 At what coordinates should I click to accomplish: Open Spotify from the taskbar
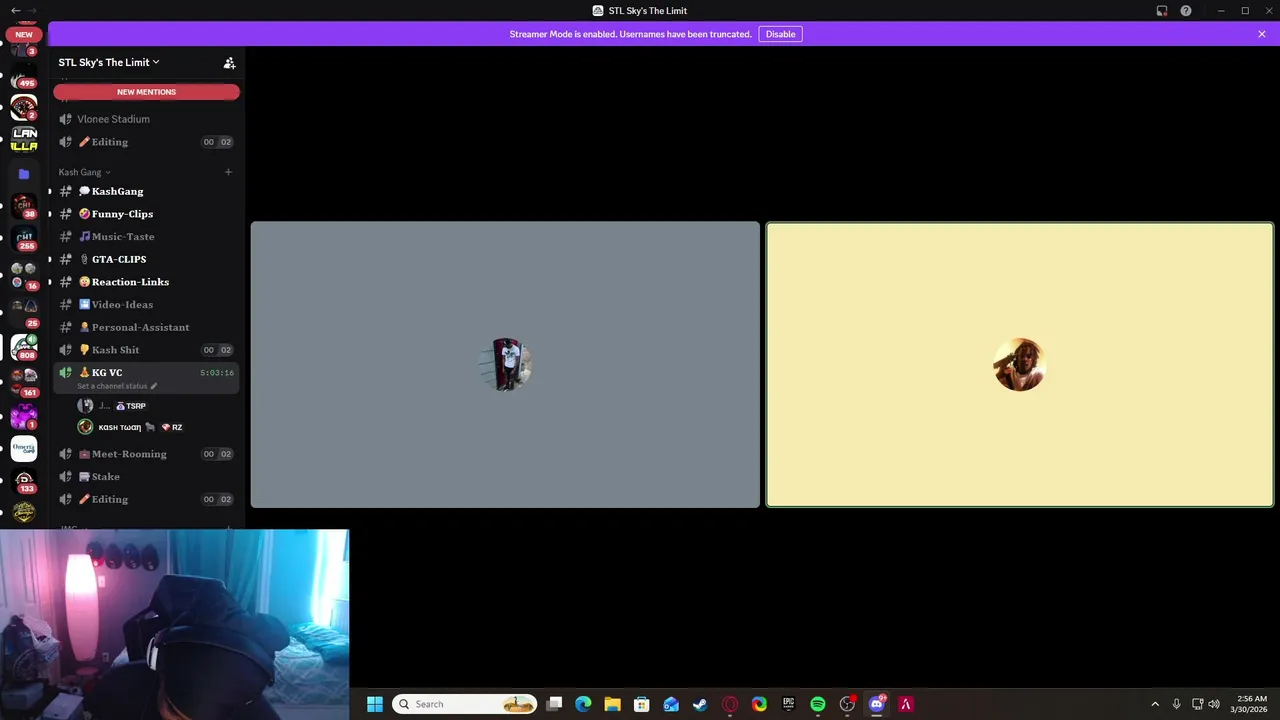(818, 704)
